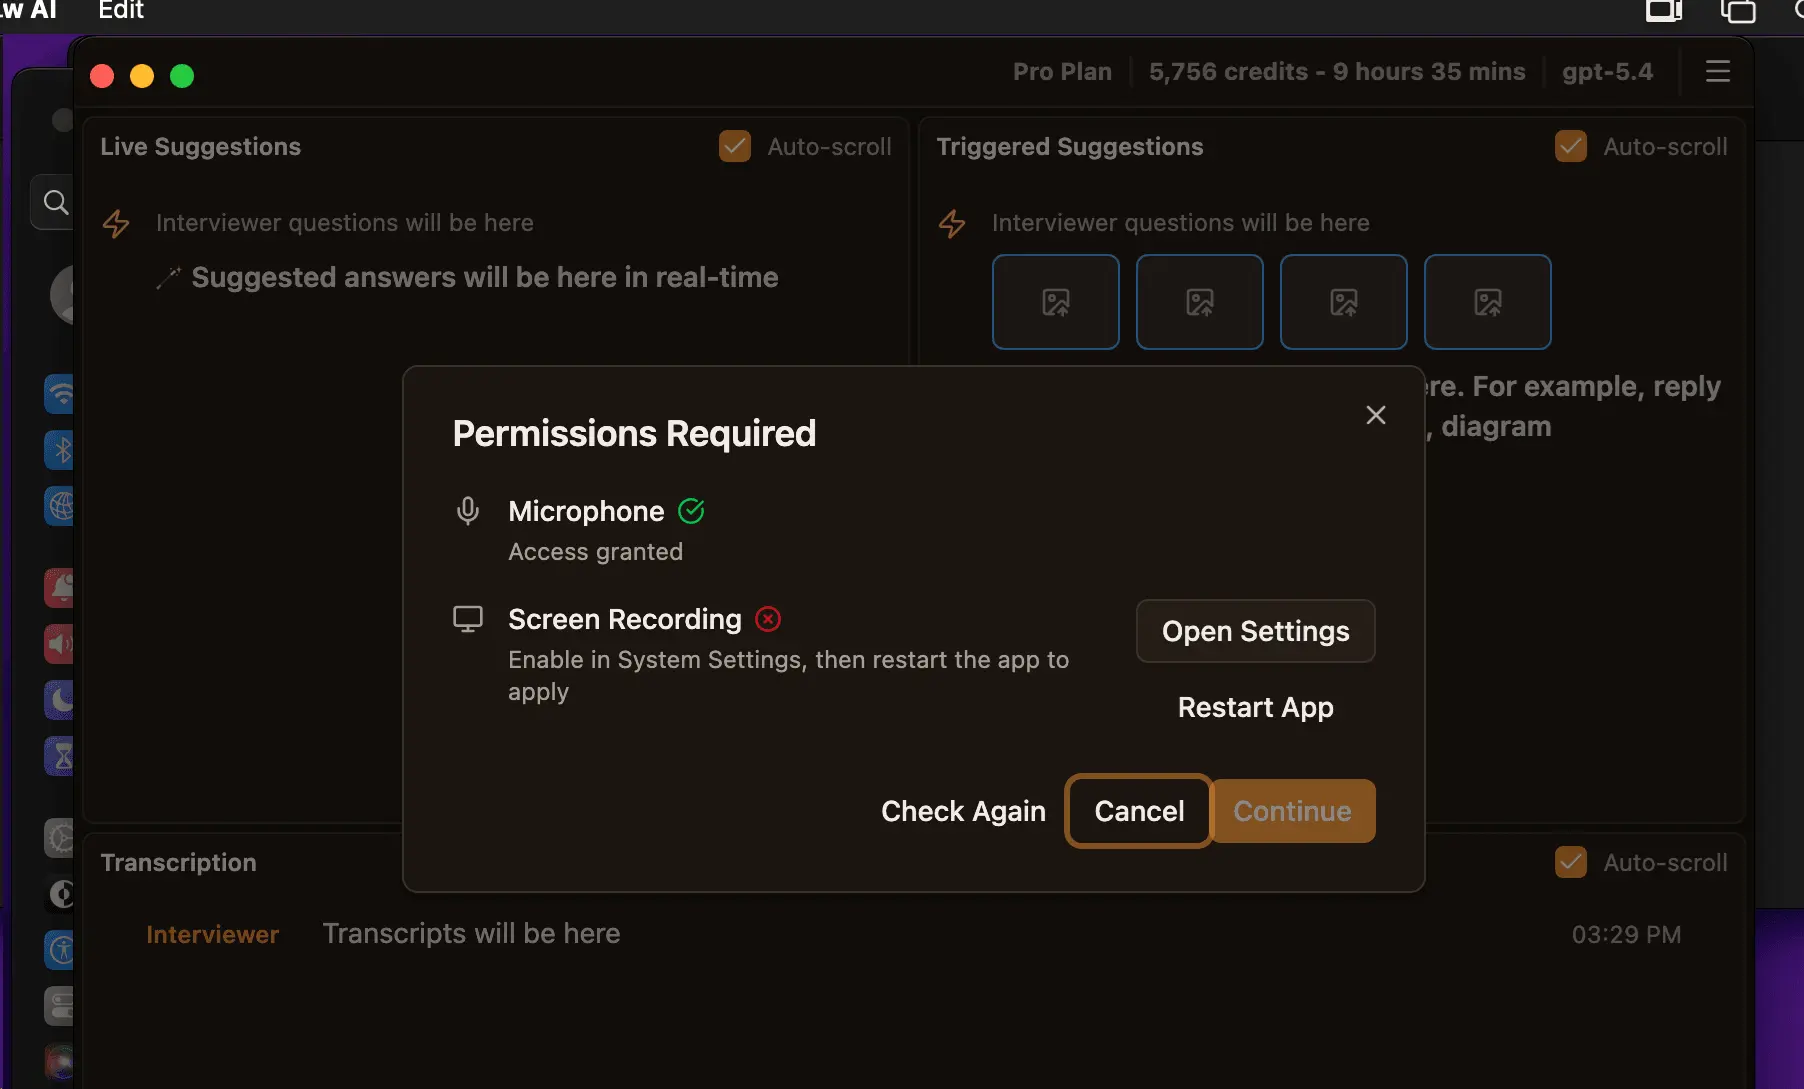This screenshot has width=1804, height=1089.
Task: Click the lightning bolt icon in Triggered Suggestions
Action: pyautogui.click(x=952, y=223)
